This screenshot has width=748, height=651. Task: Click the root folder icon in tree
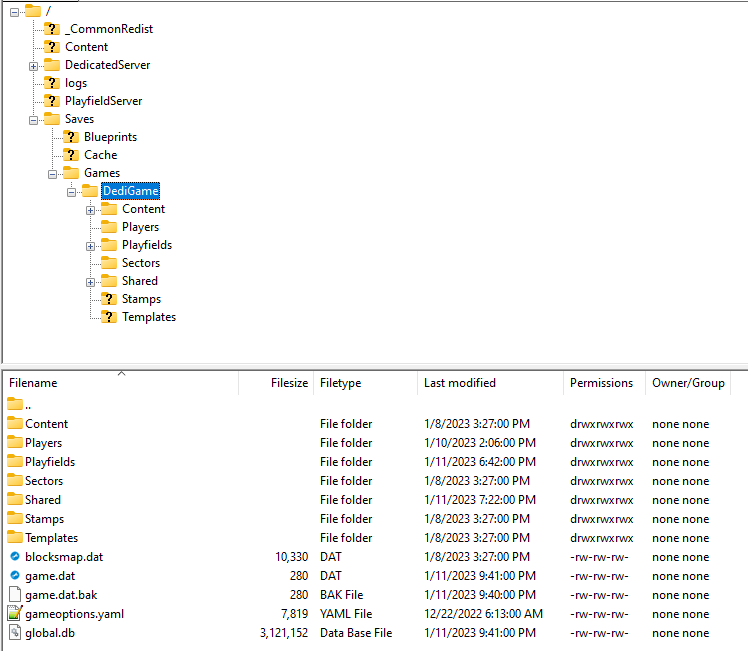click(32, 10)
